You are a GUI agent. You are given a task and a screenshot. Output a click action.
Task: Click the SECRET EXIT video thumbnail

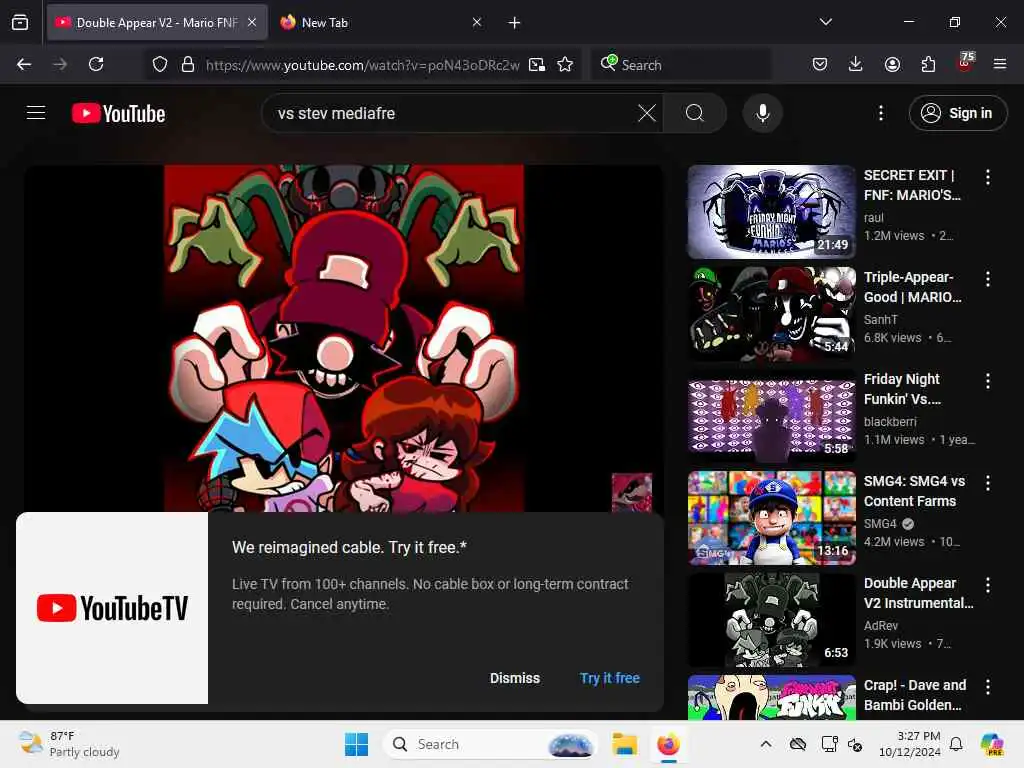coord(771,212)
